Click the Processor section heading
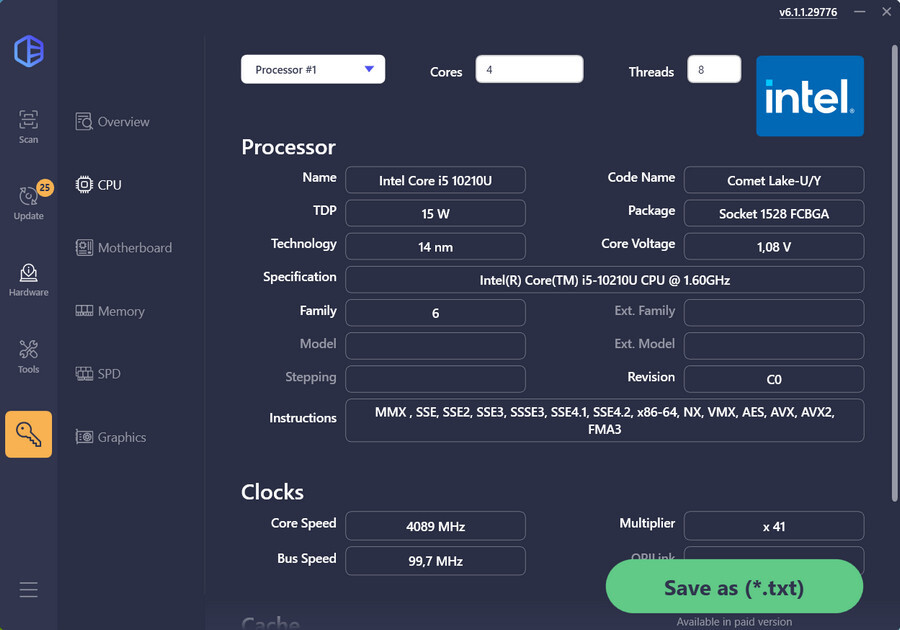 click(288, 147)
